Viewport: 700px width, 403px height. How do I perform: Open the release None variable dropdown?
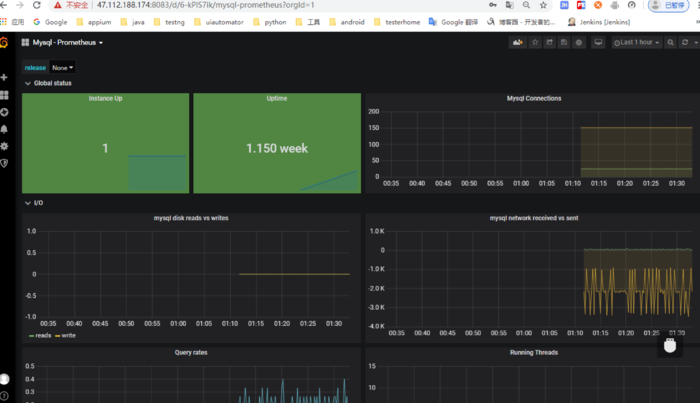62,68
